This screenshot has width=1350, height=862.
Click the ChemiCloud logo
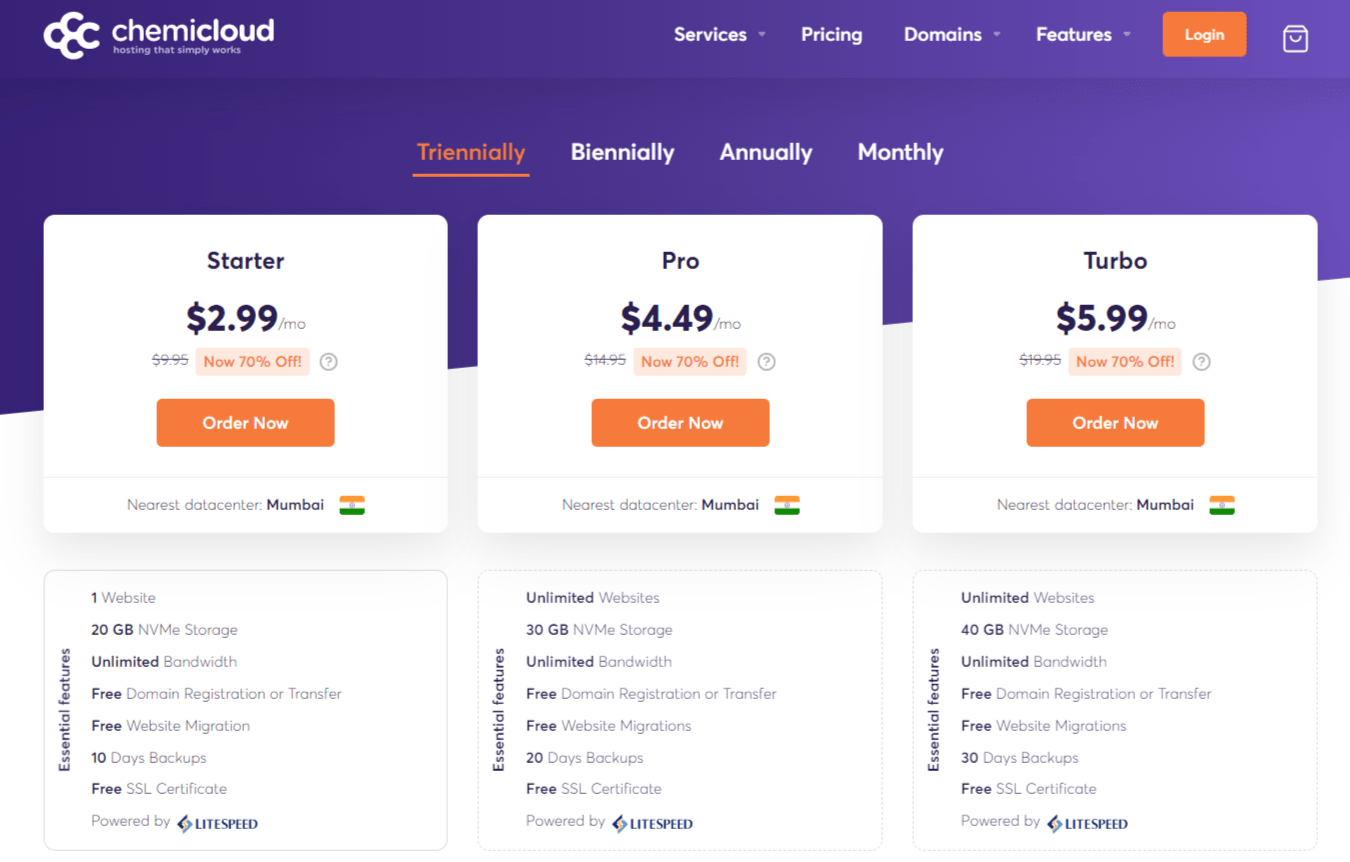[159, 34]
